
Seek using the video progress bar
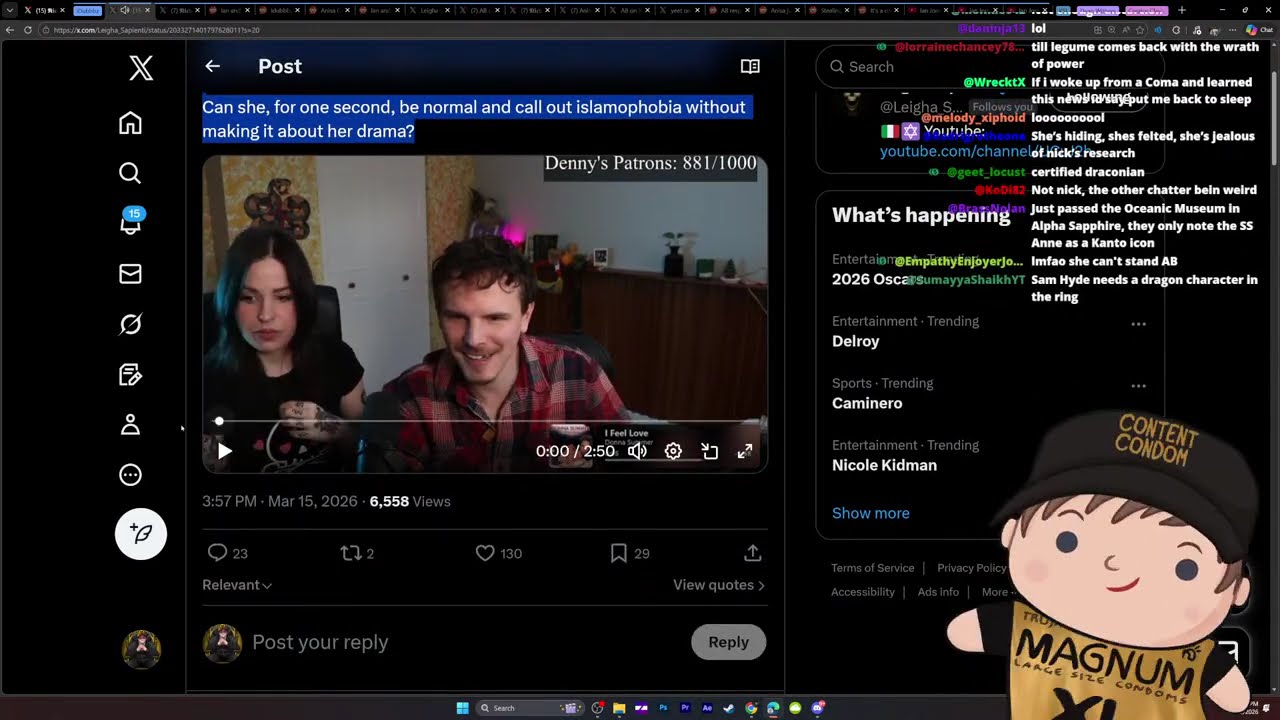pos(485,421)
